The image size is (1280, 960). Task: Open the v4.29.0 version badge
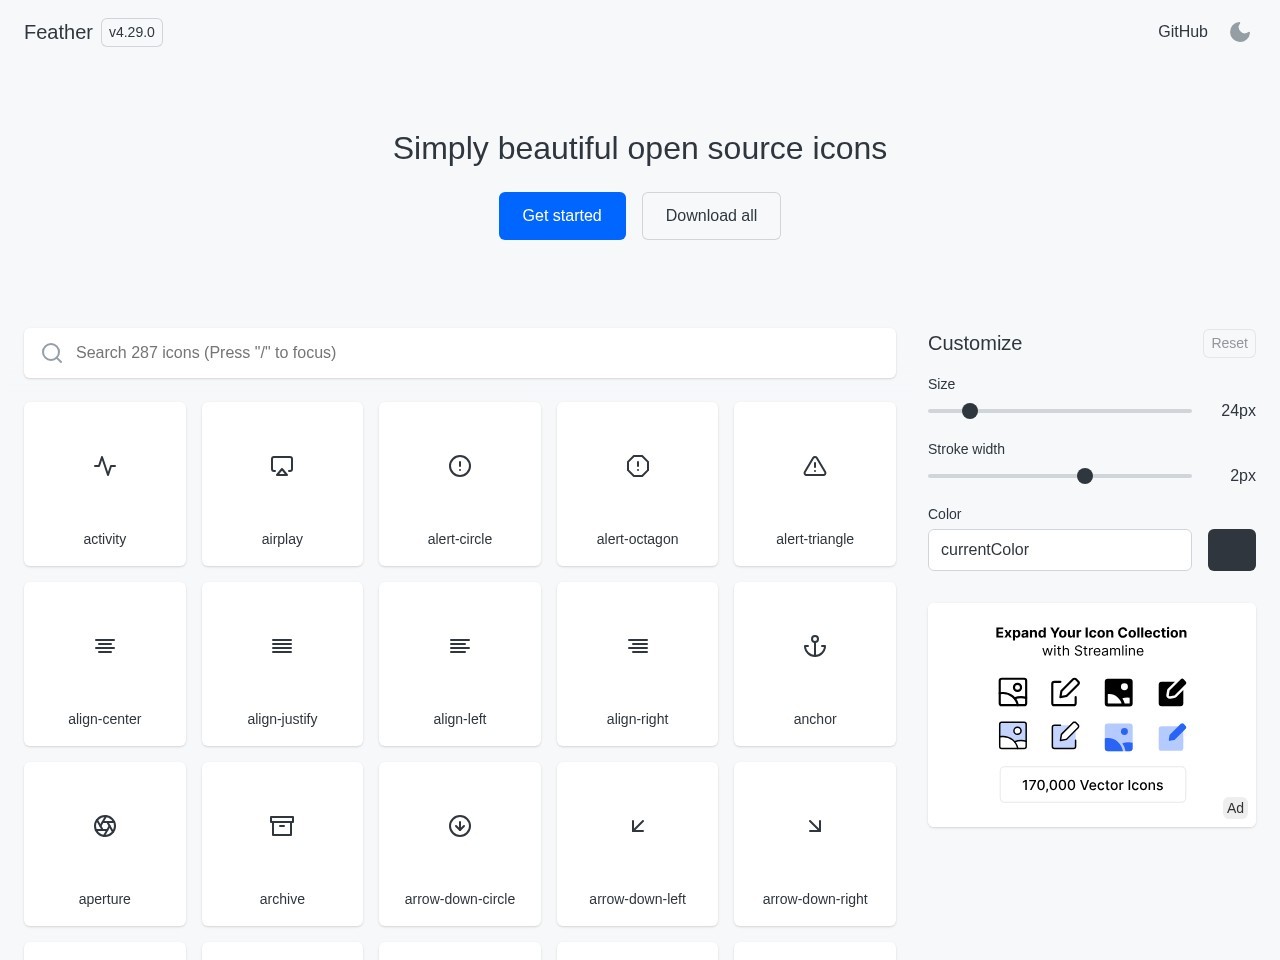coord(132,32)
